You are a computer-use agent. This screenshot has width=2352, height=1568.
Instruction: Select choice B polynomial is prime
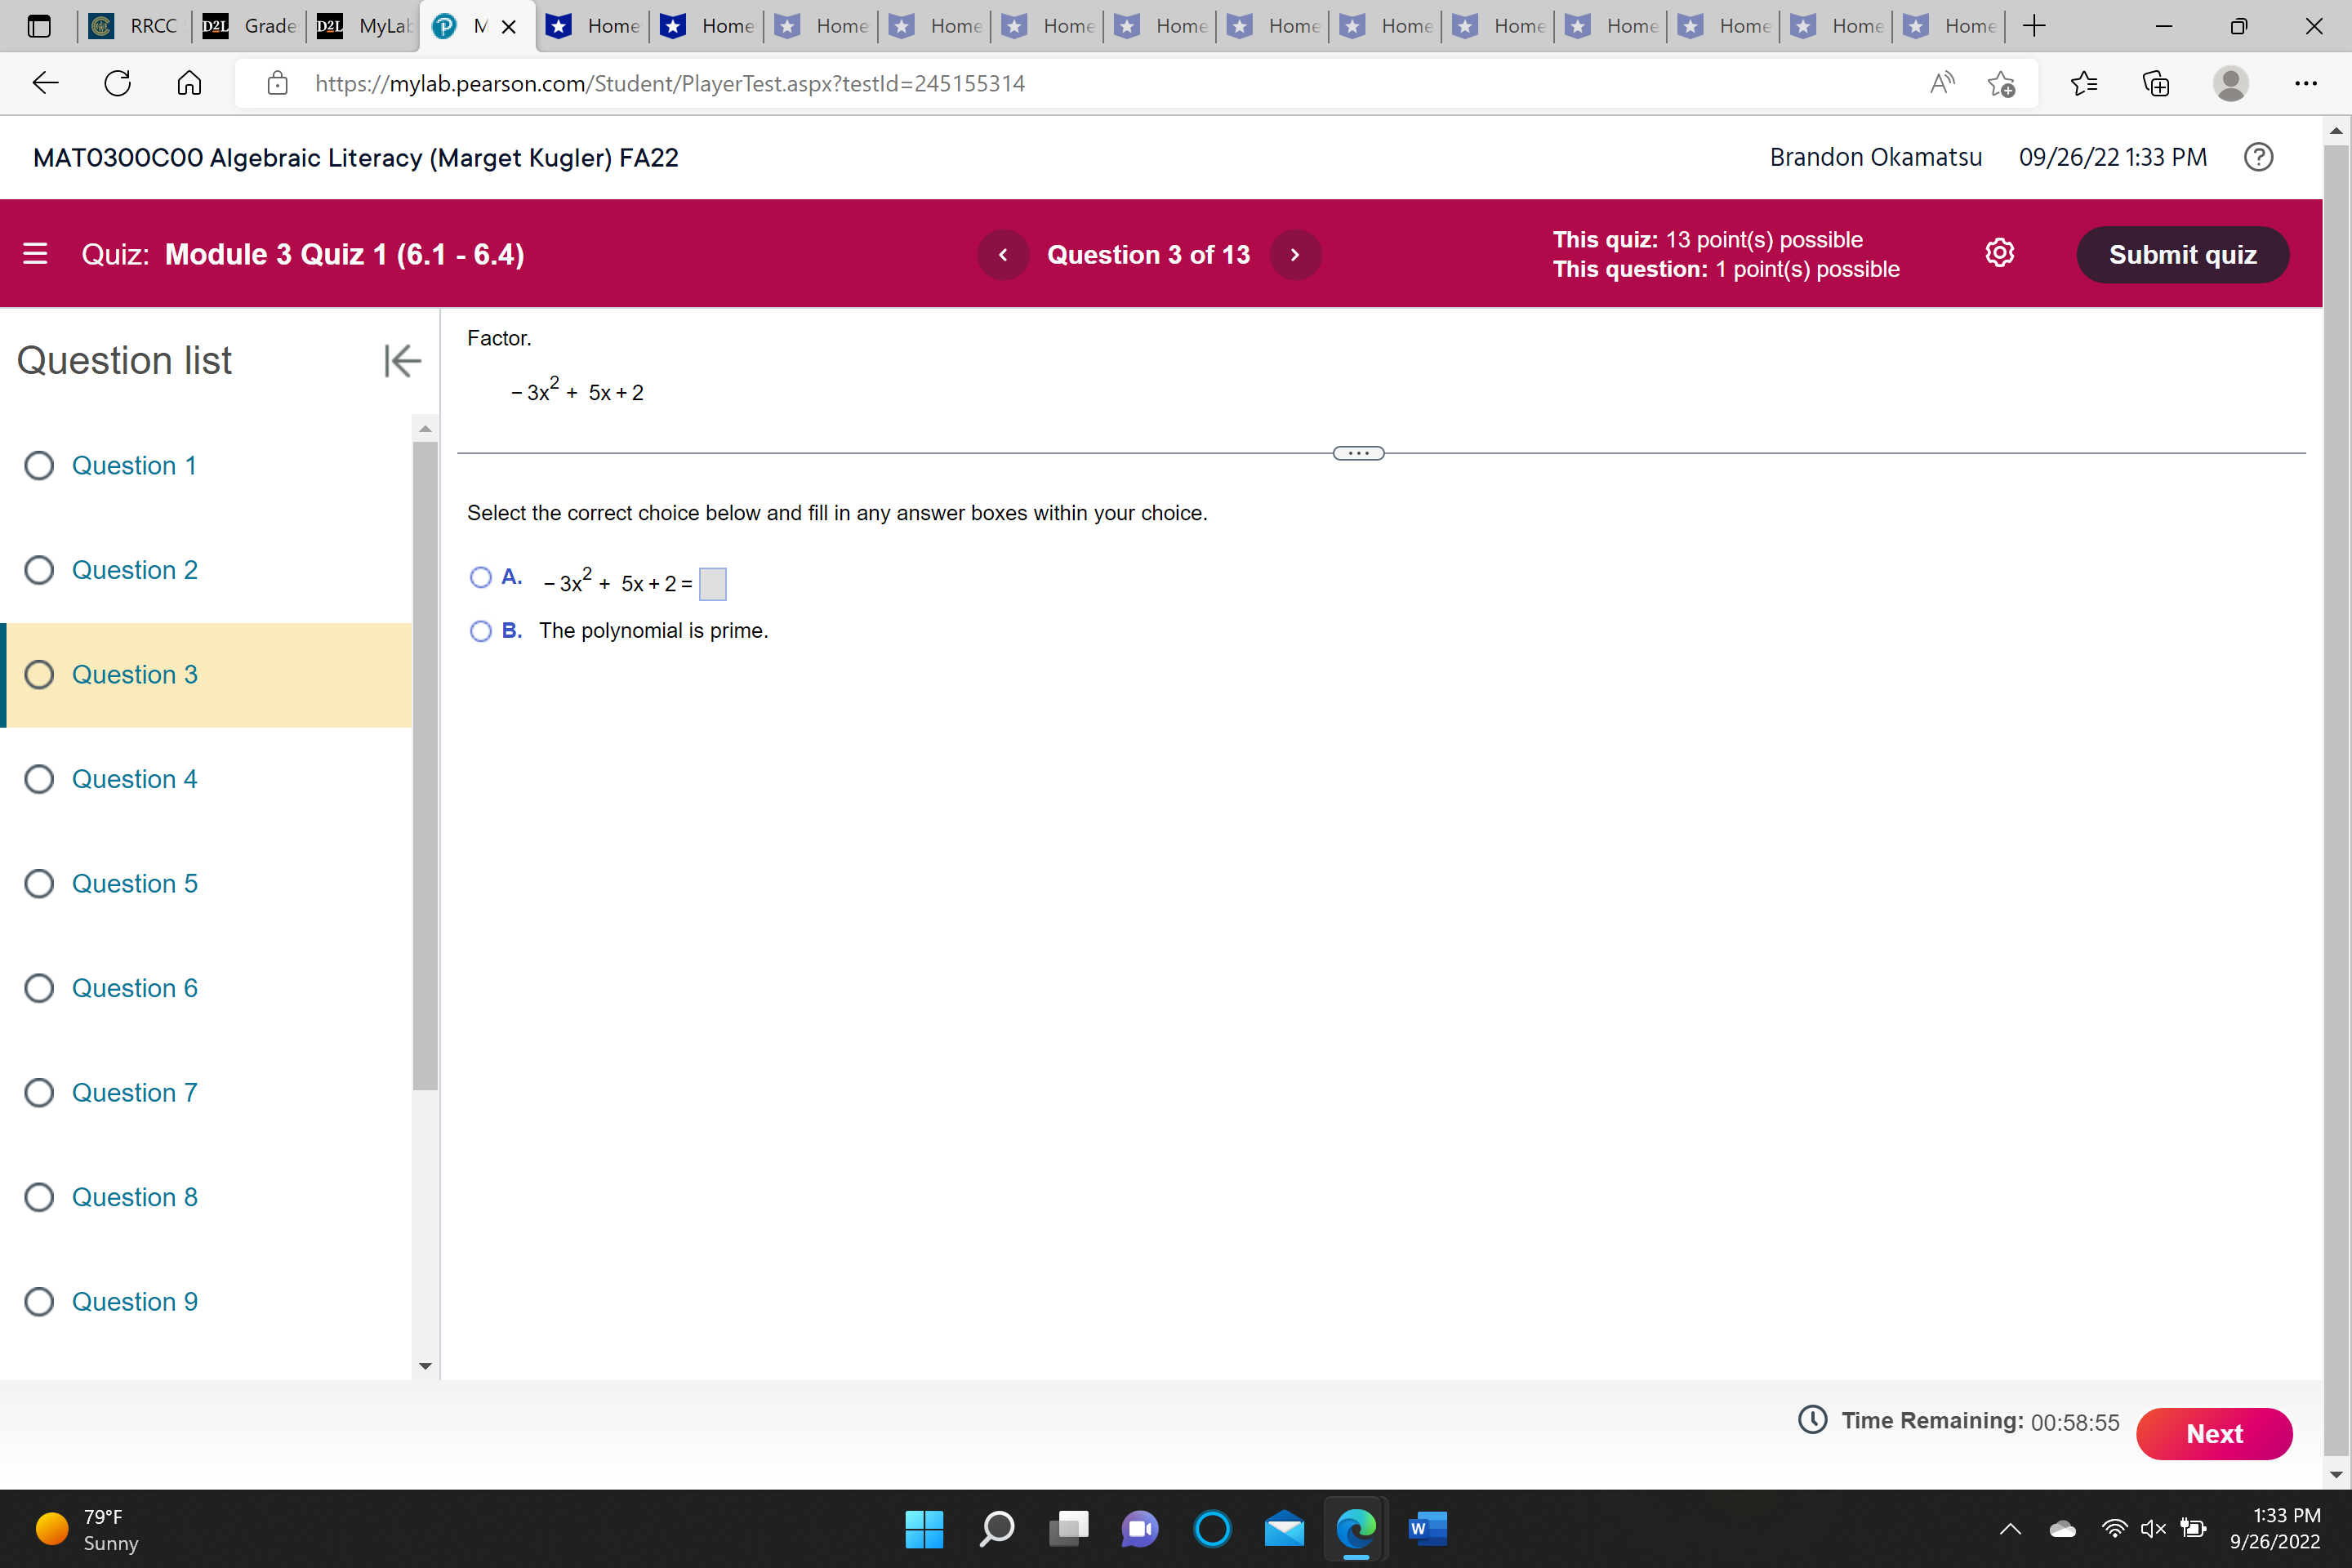coord(481,631)
